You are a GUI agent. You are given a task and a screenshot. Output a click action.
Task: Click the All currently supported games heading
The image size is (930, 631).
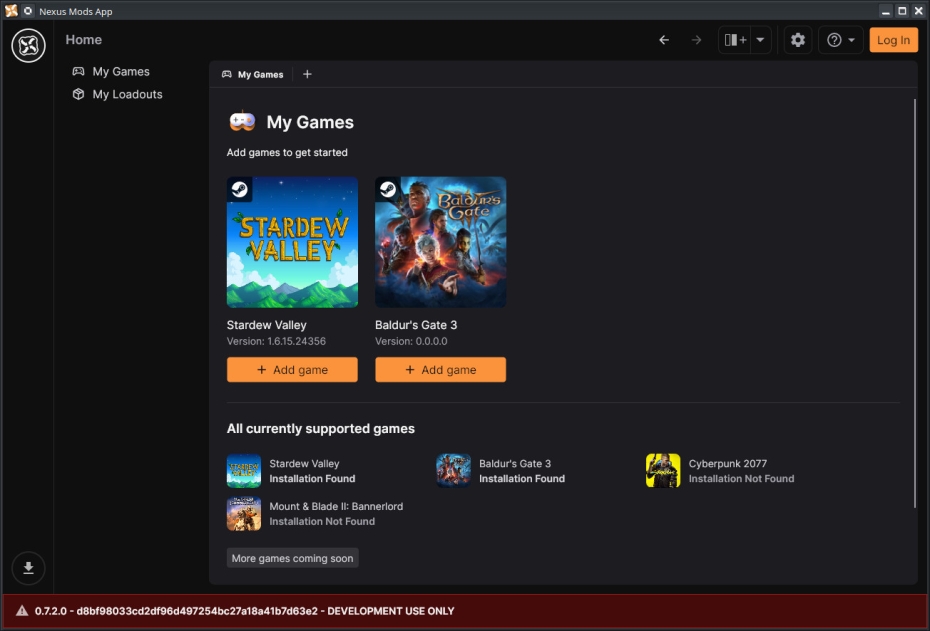(321, 429)
